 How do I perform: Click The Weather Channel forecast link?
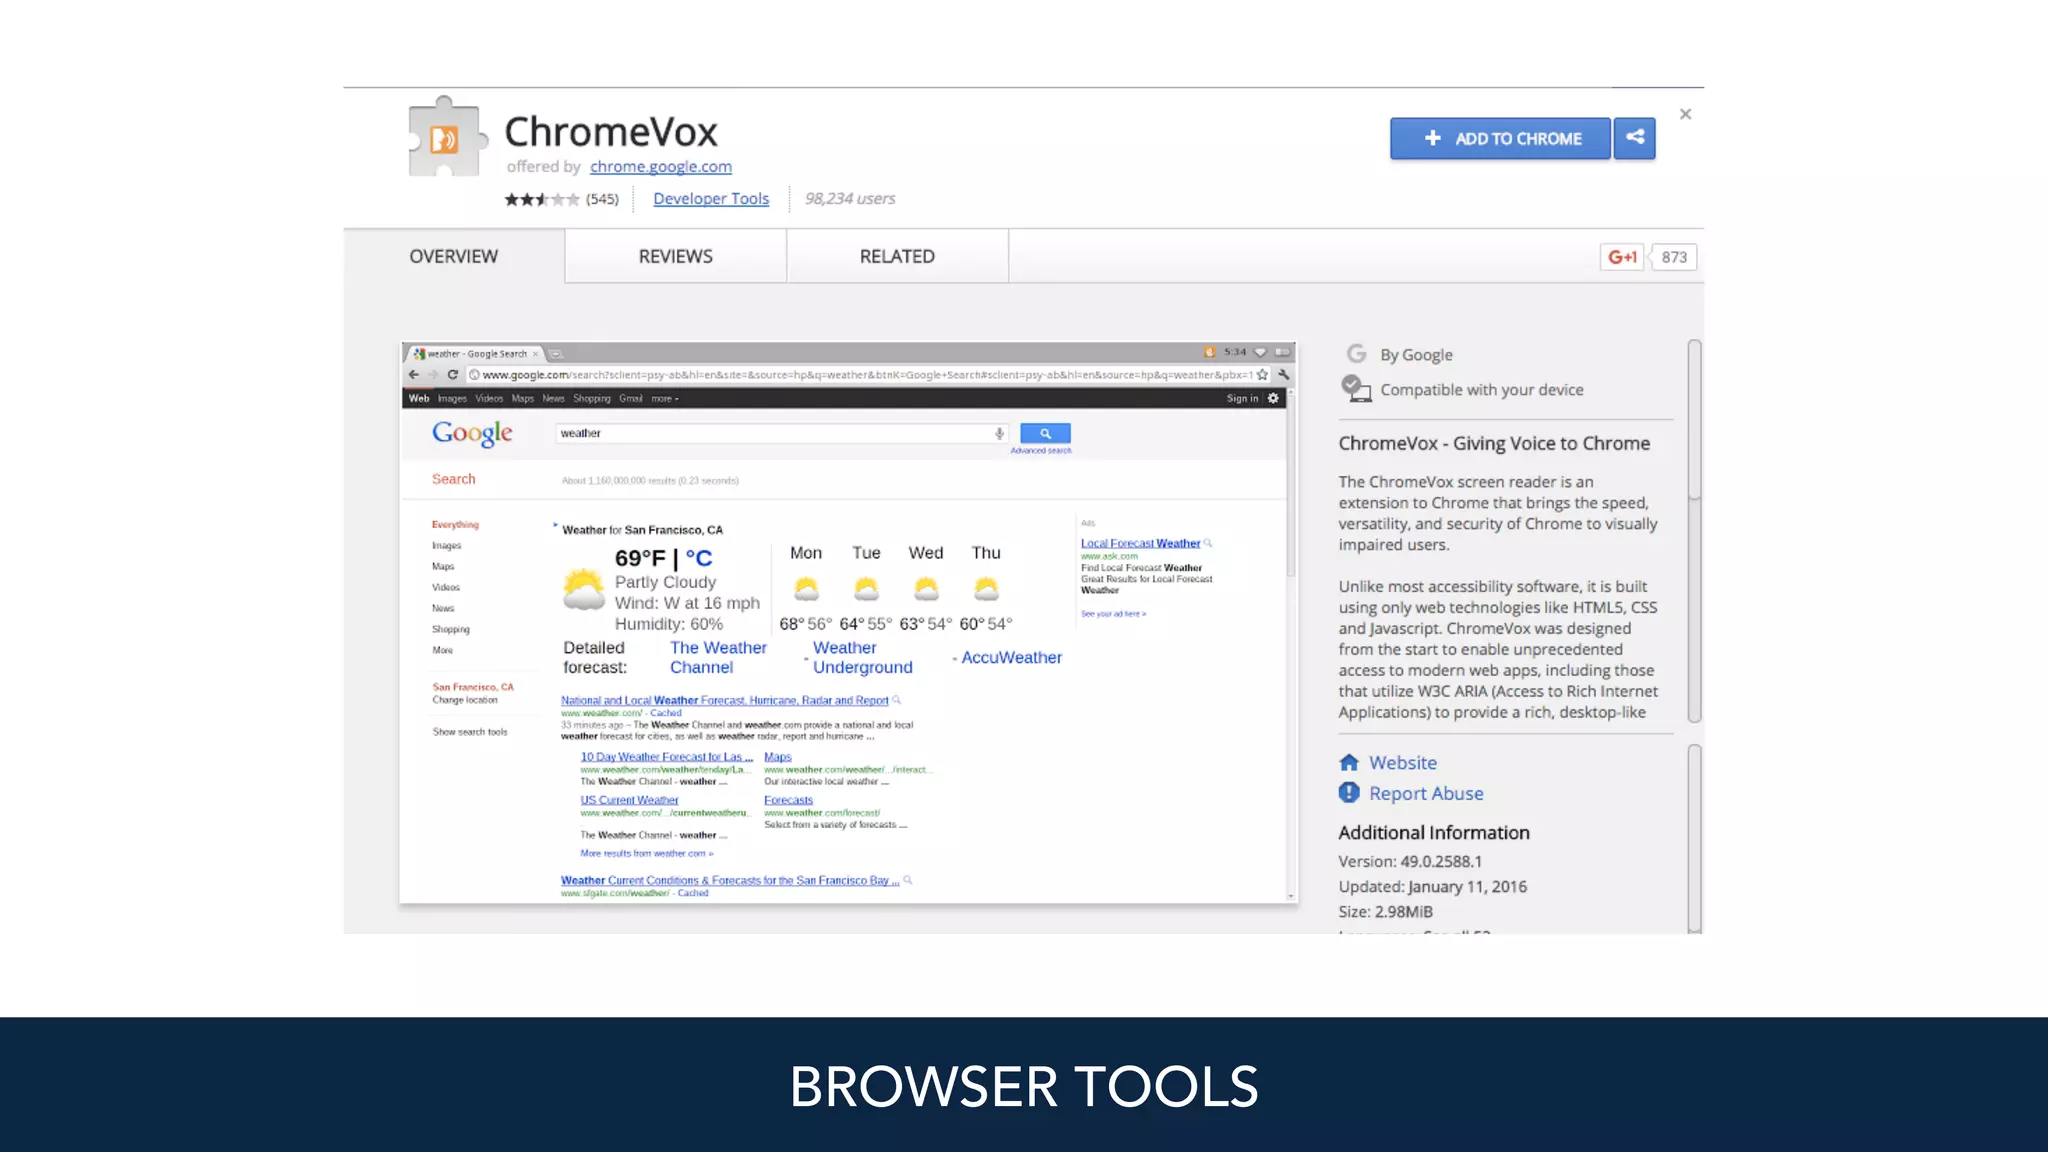[718, 657]
